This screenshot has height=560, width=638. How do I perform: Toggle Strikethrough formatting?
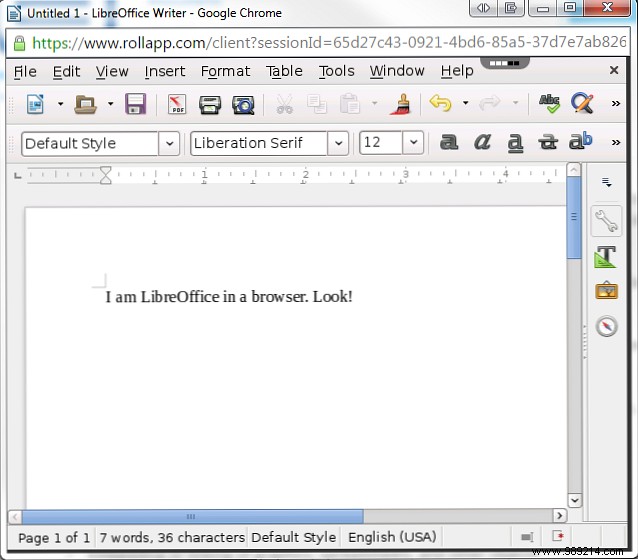(548, 142)
